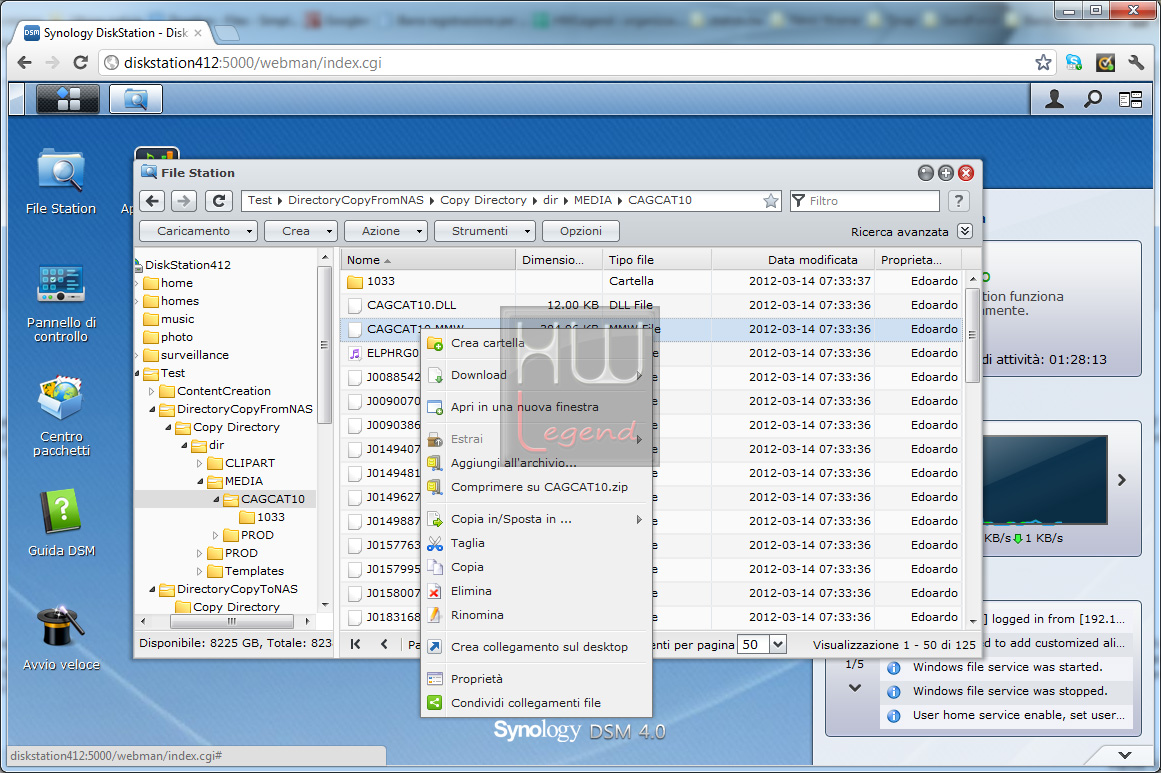Go back in File Station
1161x773 pixels.
tap(153, 201)
